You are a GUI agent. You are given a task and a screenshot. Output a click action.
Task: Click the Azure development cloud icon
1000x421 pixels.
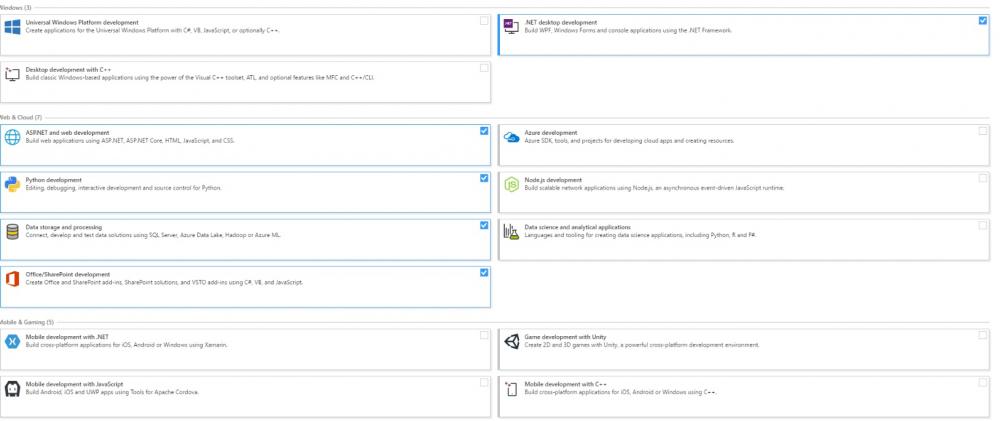click(x=511, y=137)
